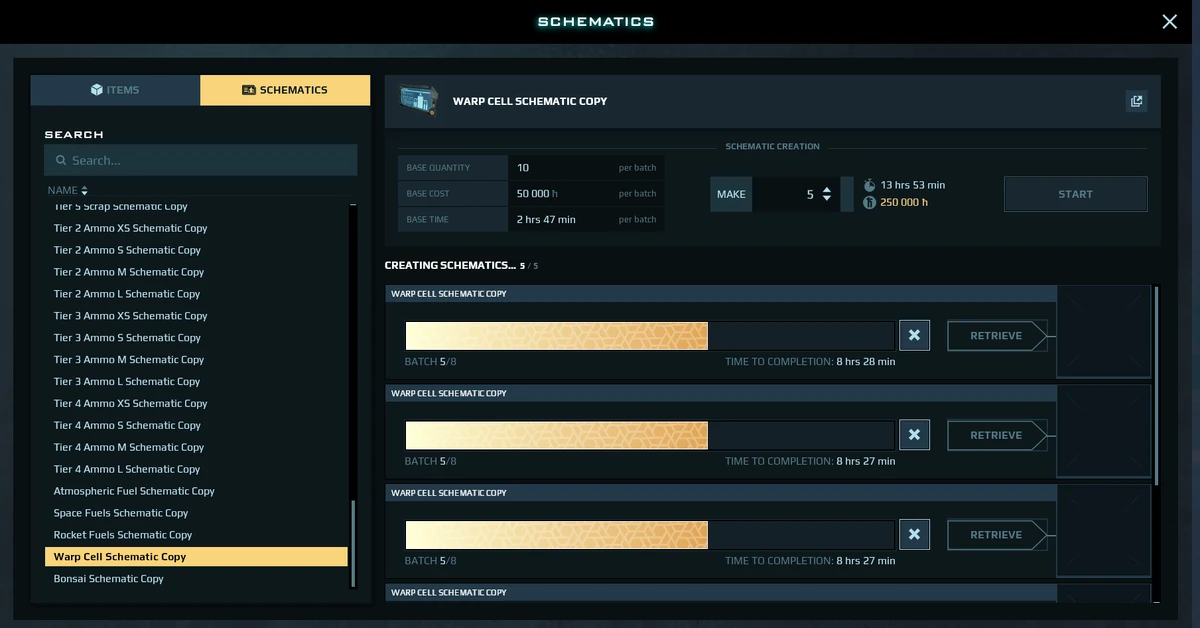Viewport: 1200px width, 628px height.
Task: Retrieve the first completed batch
Action: pyautogui.click(x=996, y=335)
